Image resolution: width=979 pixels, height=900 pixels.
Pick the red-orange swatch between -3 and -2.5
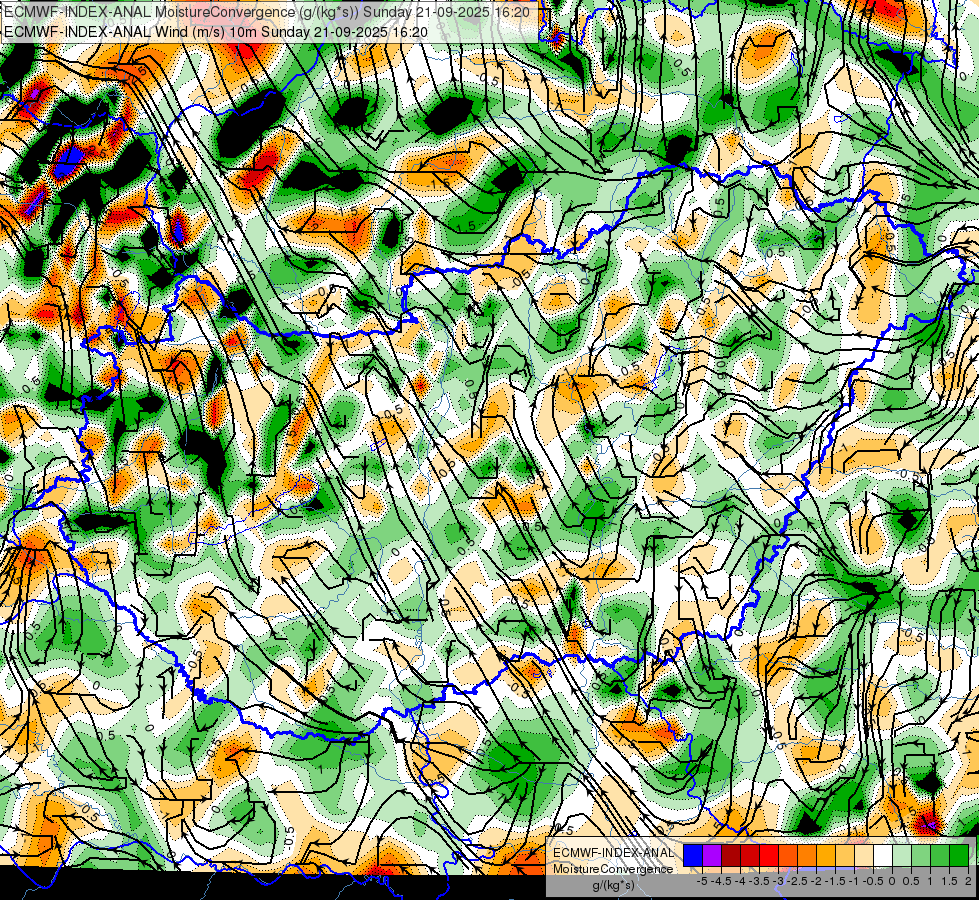point(788,856)
